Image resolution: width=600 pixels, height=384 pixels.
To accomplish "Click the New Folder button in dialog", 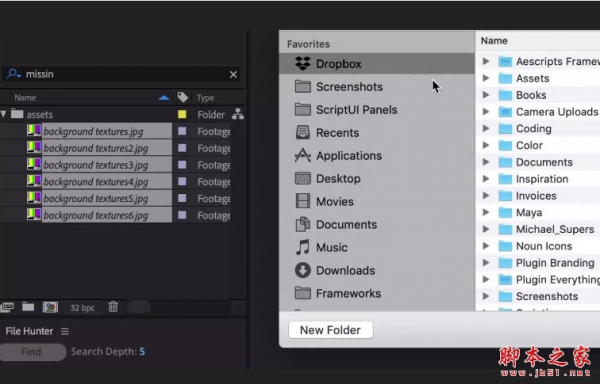I will point(331,330).
